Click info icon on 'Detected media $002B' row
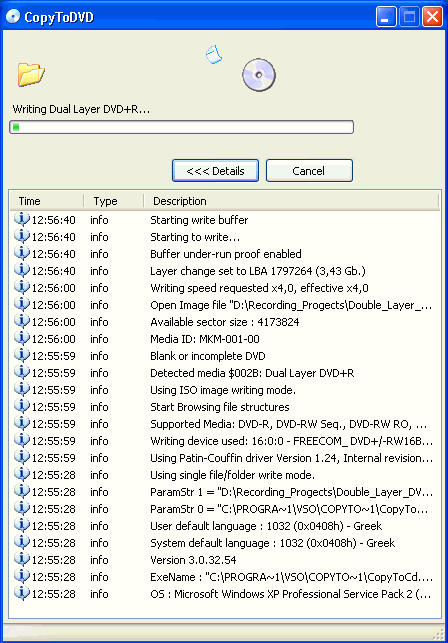 click(x=22, y=373)
